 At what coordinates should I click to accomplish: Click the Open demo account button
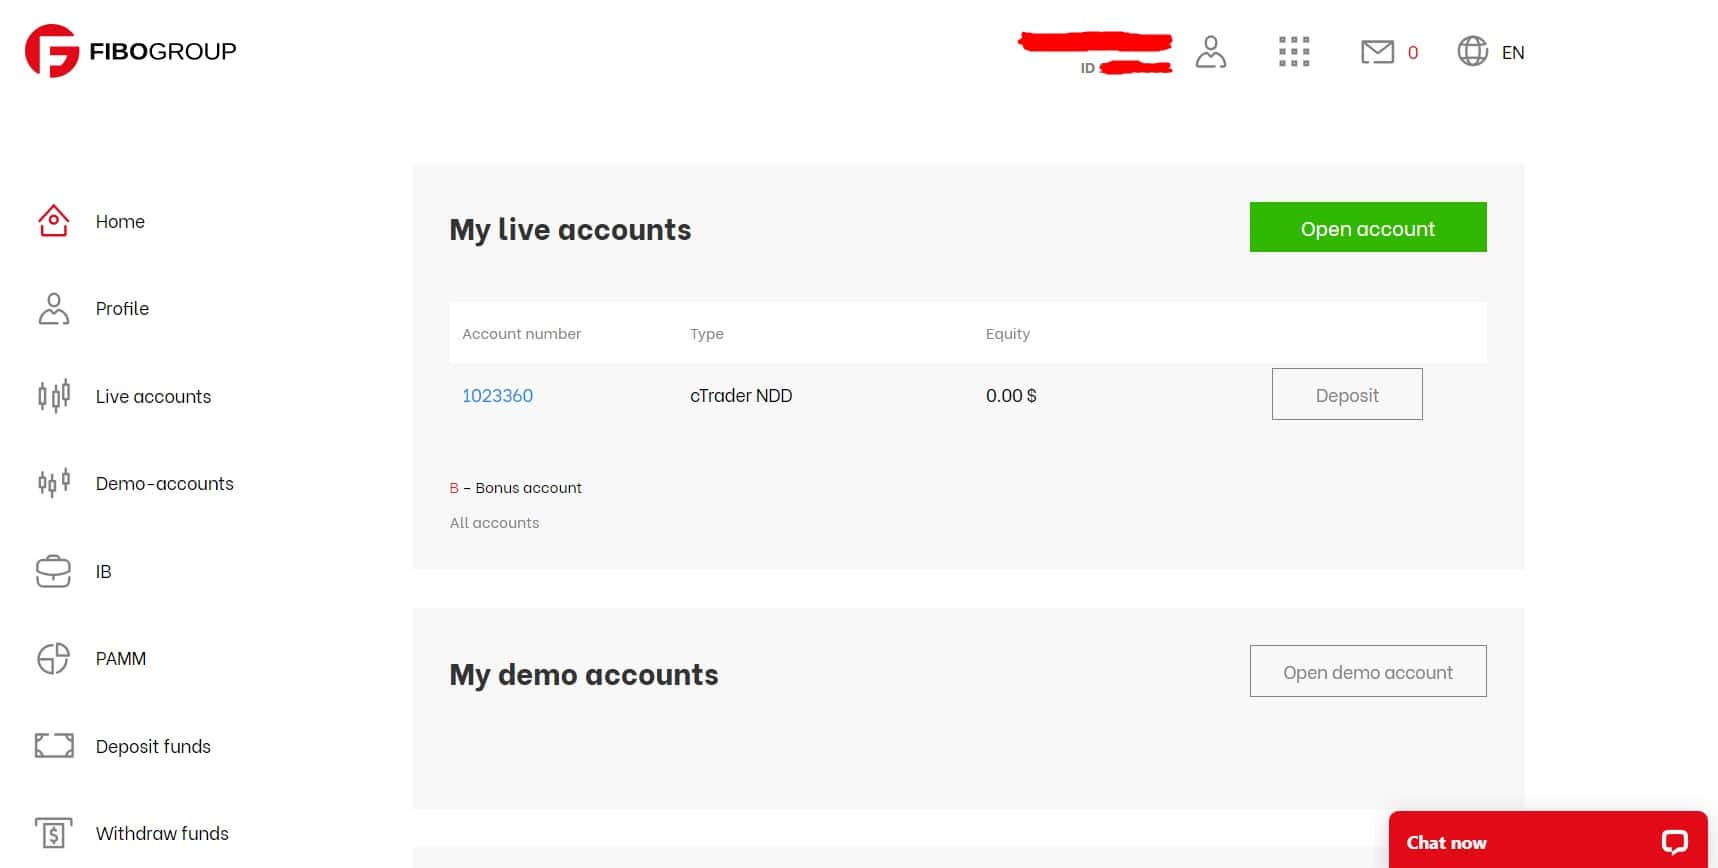click(1367, 672)
